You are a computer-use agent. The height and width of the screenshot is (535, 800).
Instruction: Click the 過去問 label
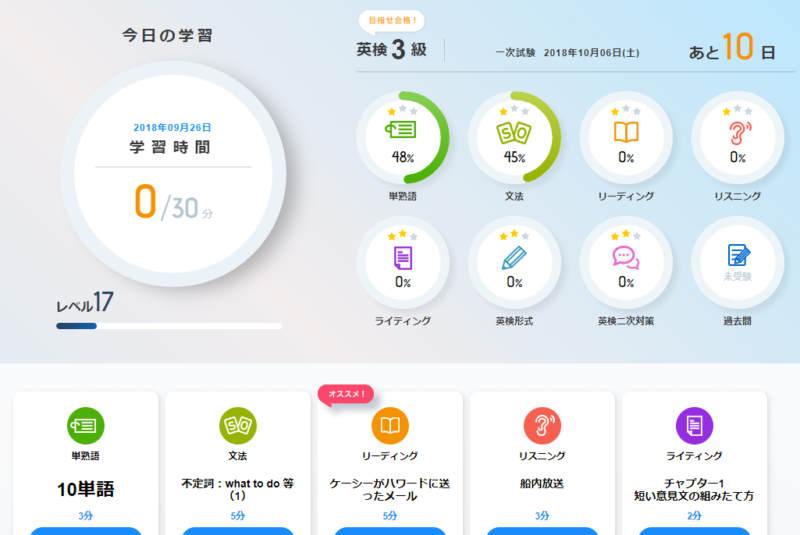click(738, 321)
